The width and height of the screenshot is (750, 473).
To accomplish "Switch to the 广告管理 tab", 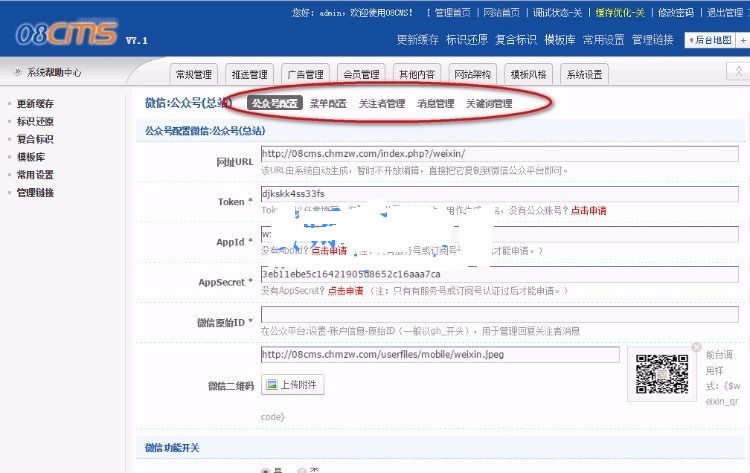I will 306,75.
